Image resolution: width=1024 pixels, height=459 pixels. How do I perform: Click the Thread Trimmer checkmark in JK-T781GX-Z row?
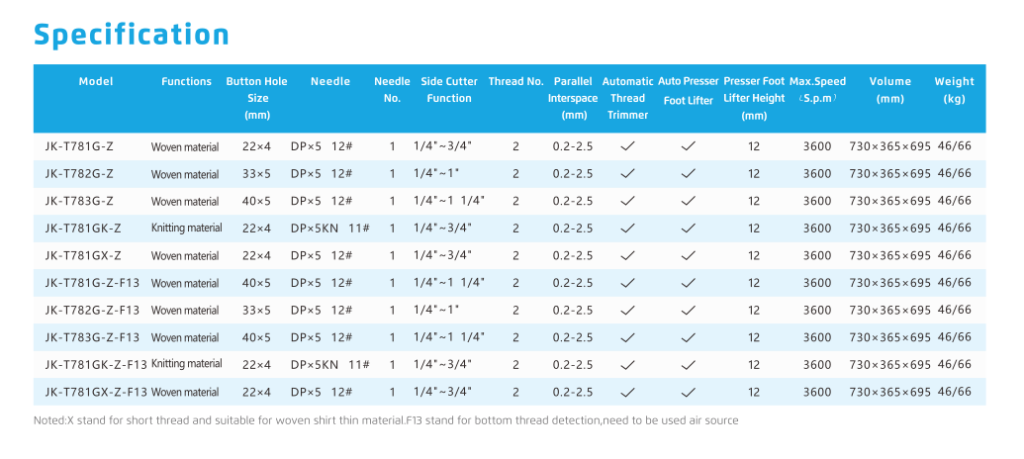click(x=628, y=255)
